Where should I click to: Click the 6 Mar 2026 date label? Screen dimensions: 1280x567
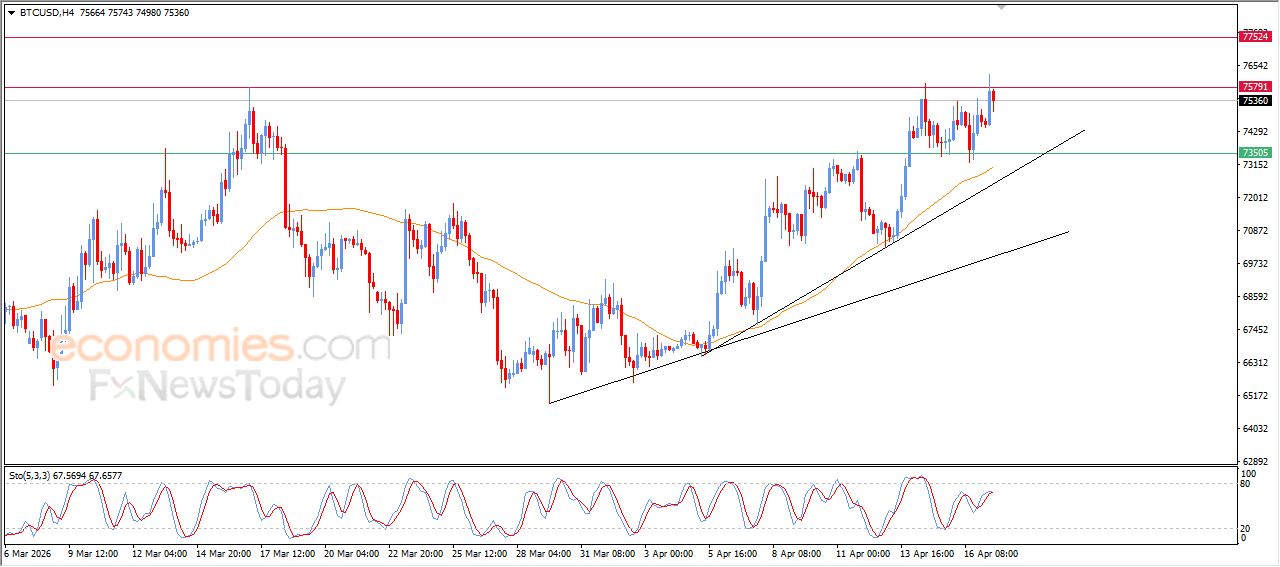[x=26, y=553]
